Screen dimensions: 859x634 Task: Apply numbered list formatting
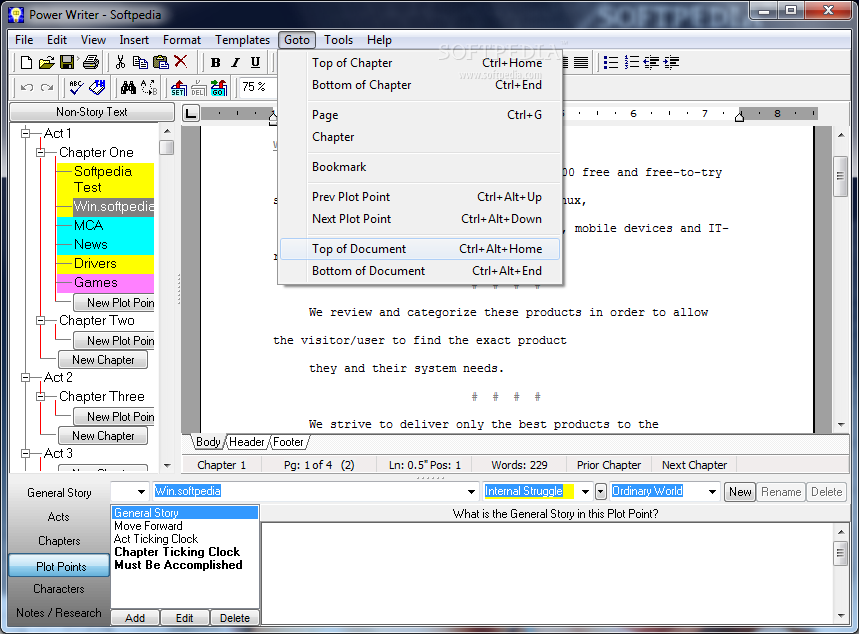(x=632, y=62)
